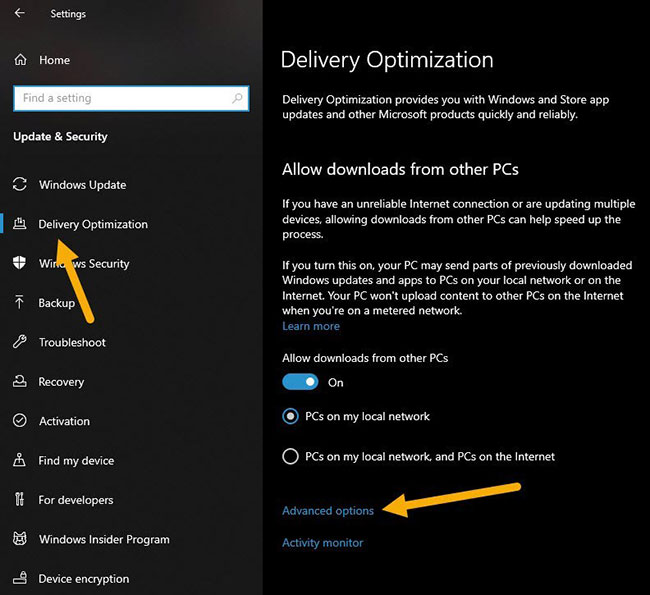Click the Backup upward arrow icon
The image size is (650, 595).
[19, 302]
